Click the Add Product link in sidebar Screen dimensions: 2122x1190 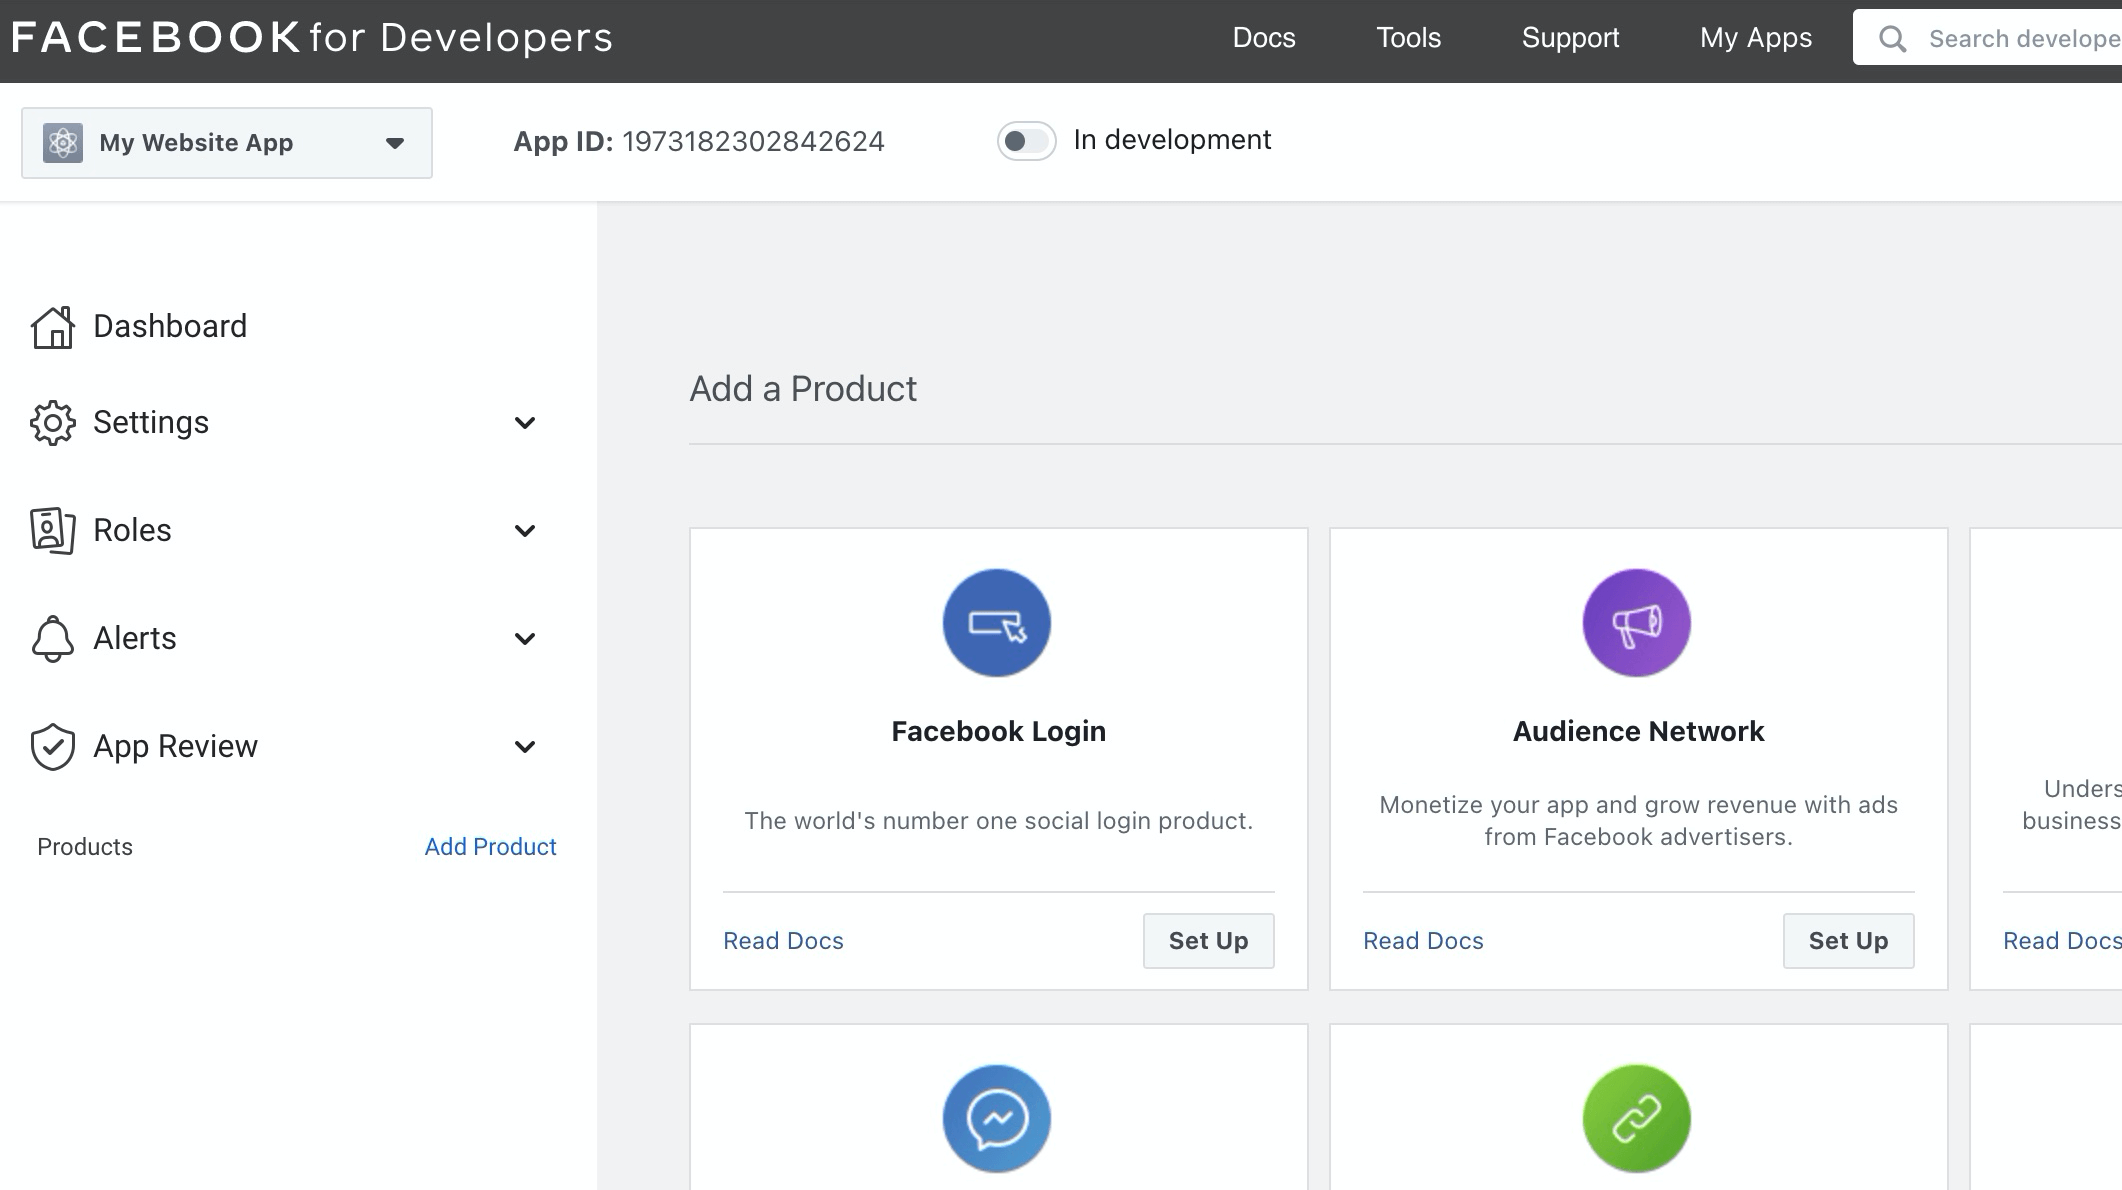488,846
